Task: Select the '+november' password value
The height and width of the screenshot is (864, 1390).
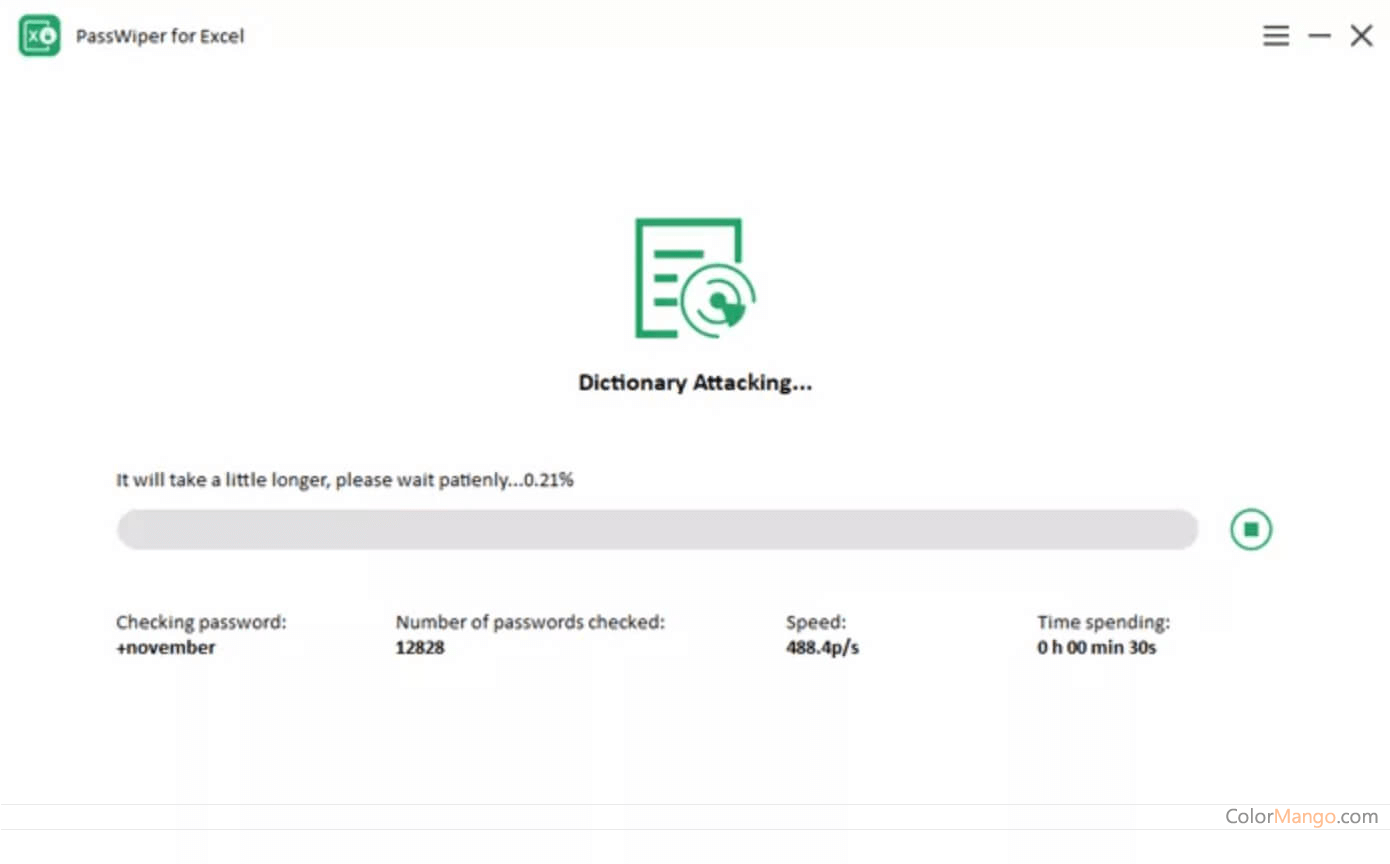Action: pos(166,647)
